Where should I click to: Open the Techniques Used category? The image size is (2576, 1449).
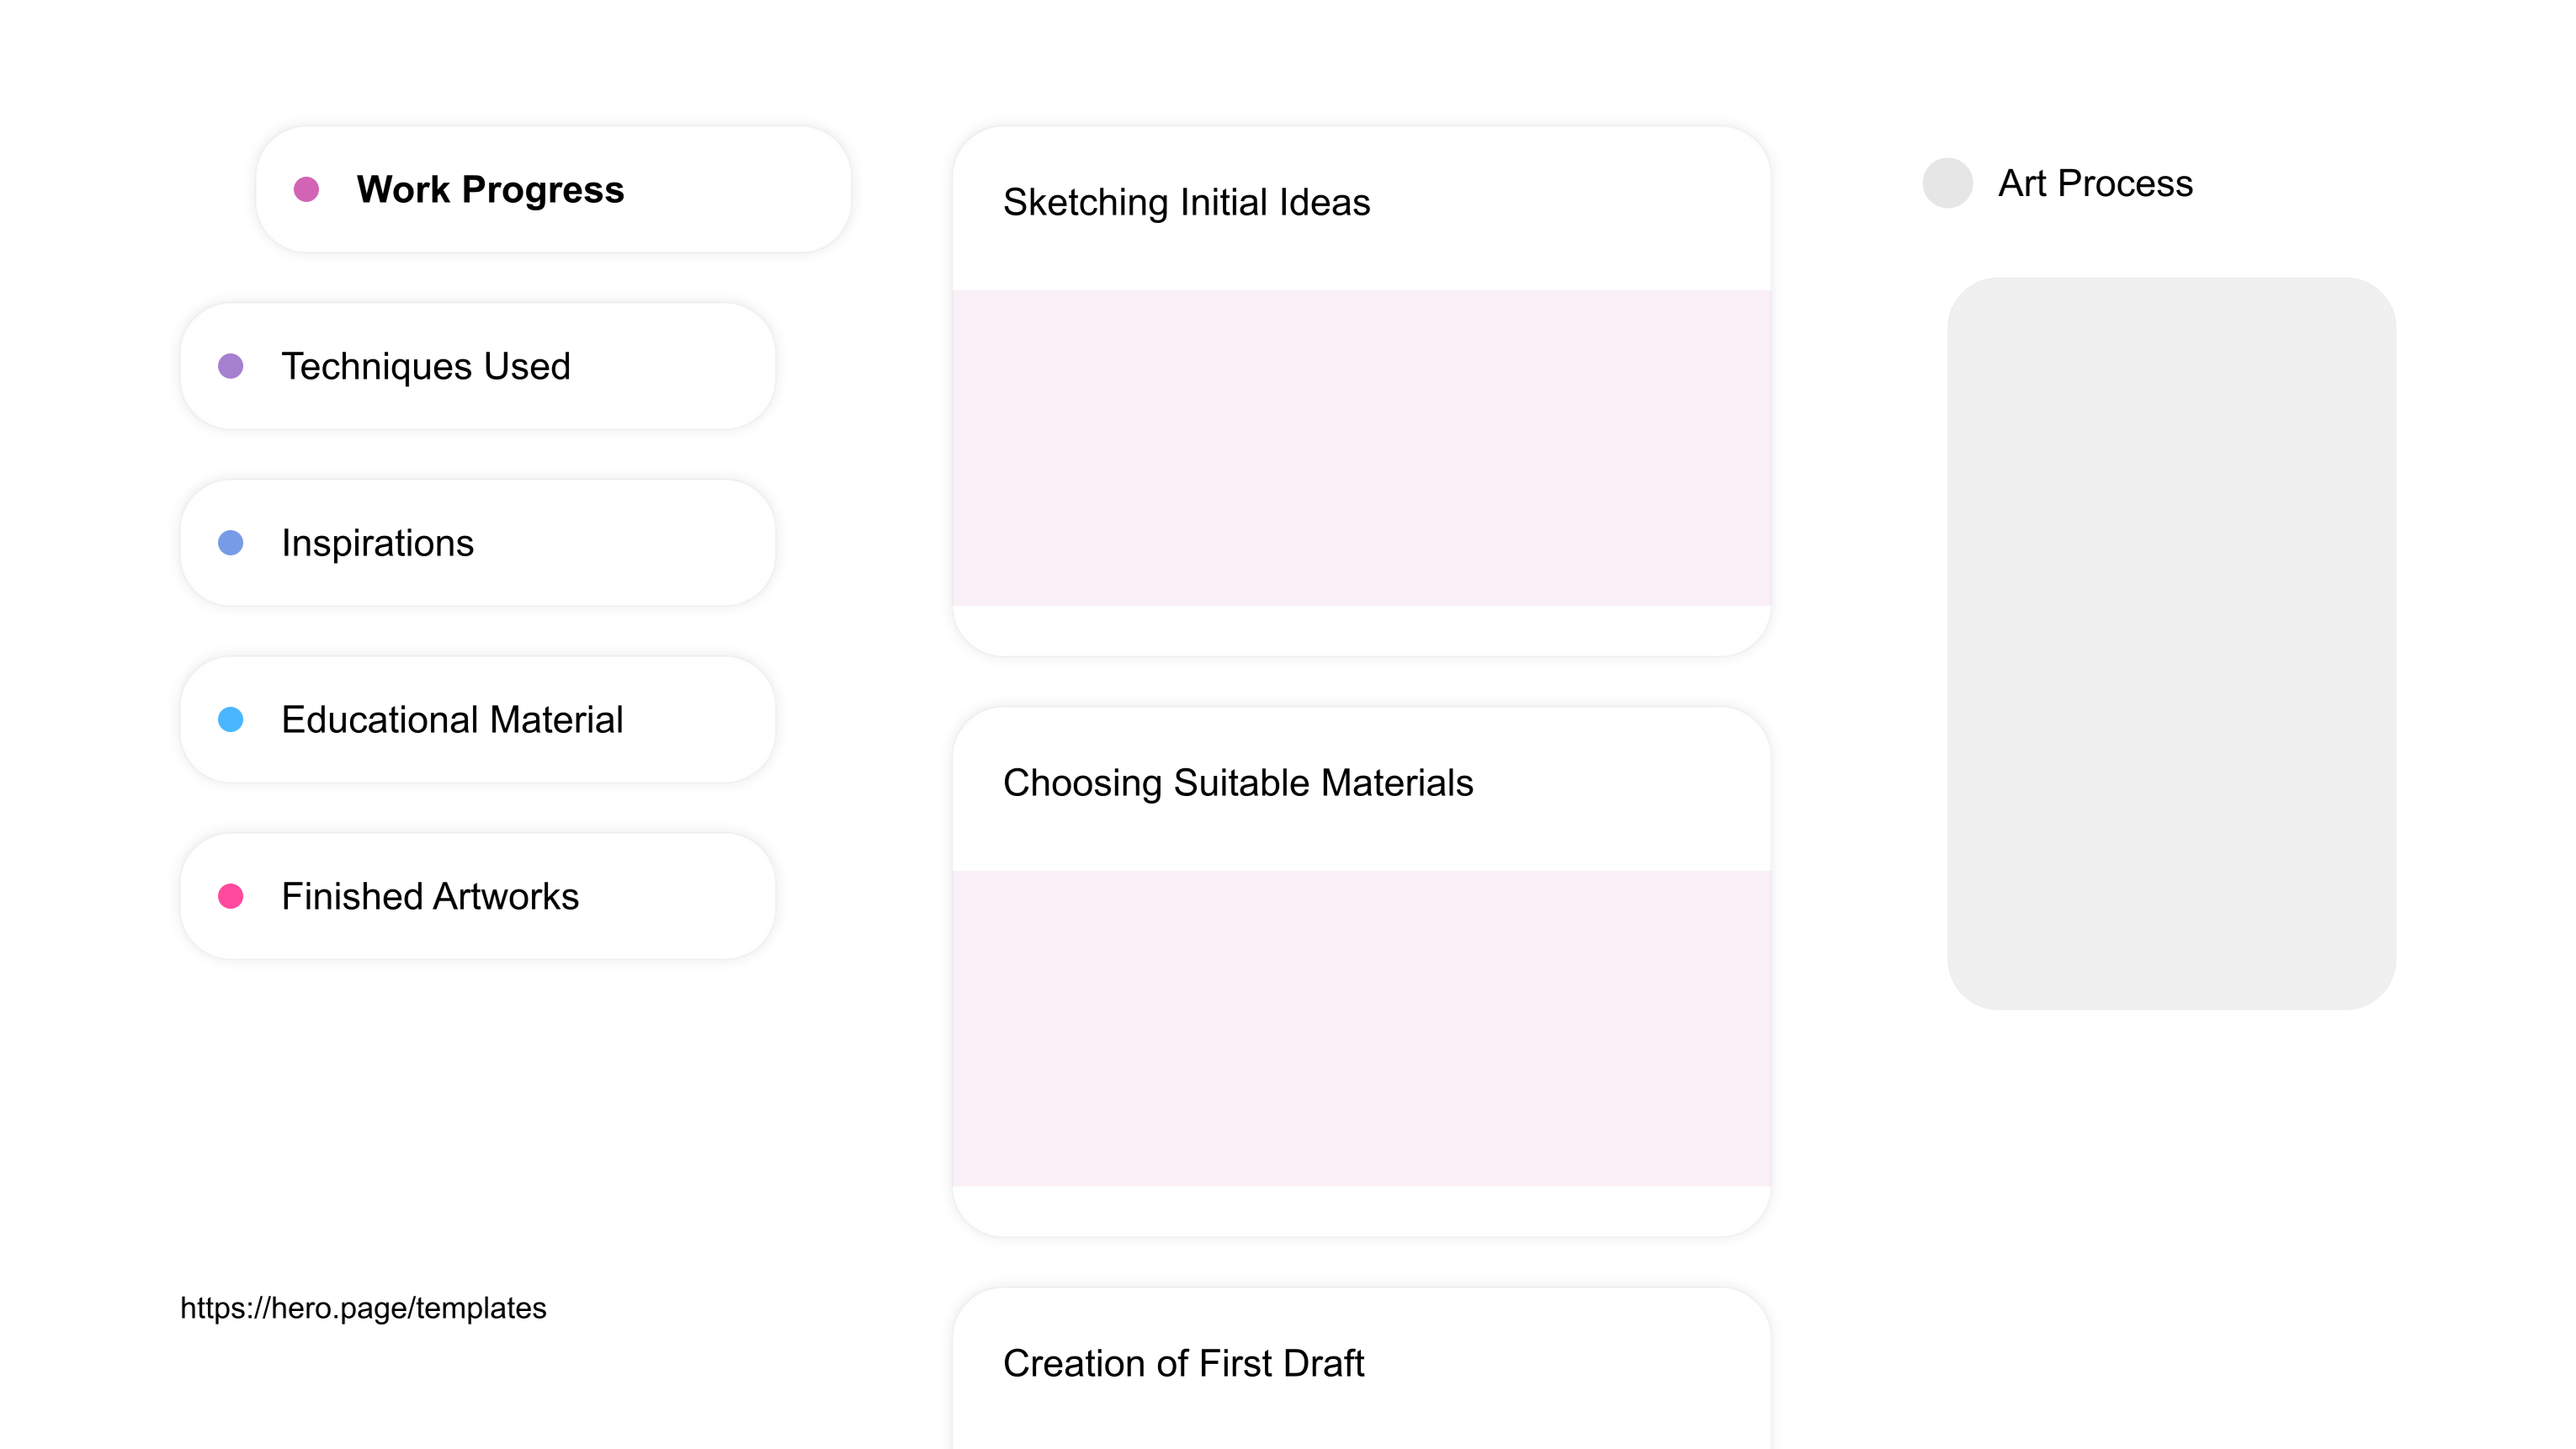477,366
